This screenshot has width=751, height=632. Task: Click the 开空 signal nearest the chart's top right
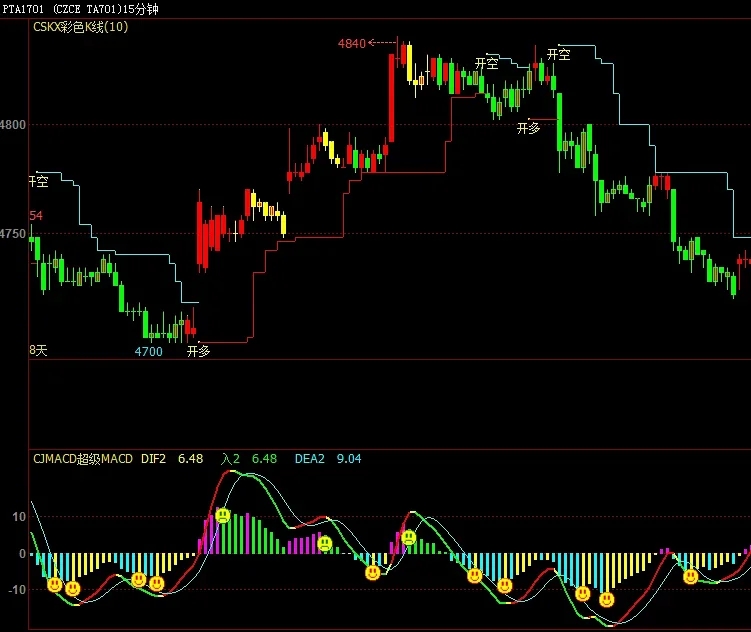coord(558,54)
